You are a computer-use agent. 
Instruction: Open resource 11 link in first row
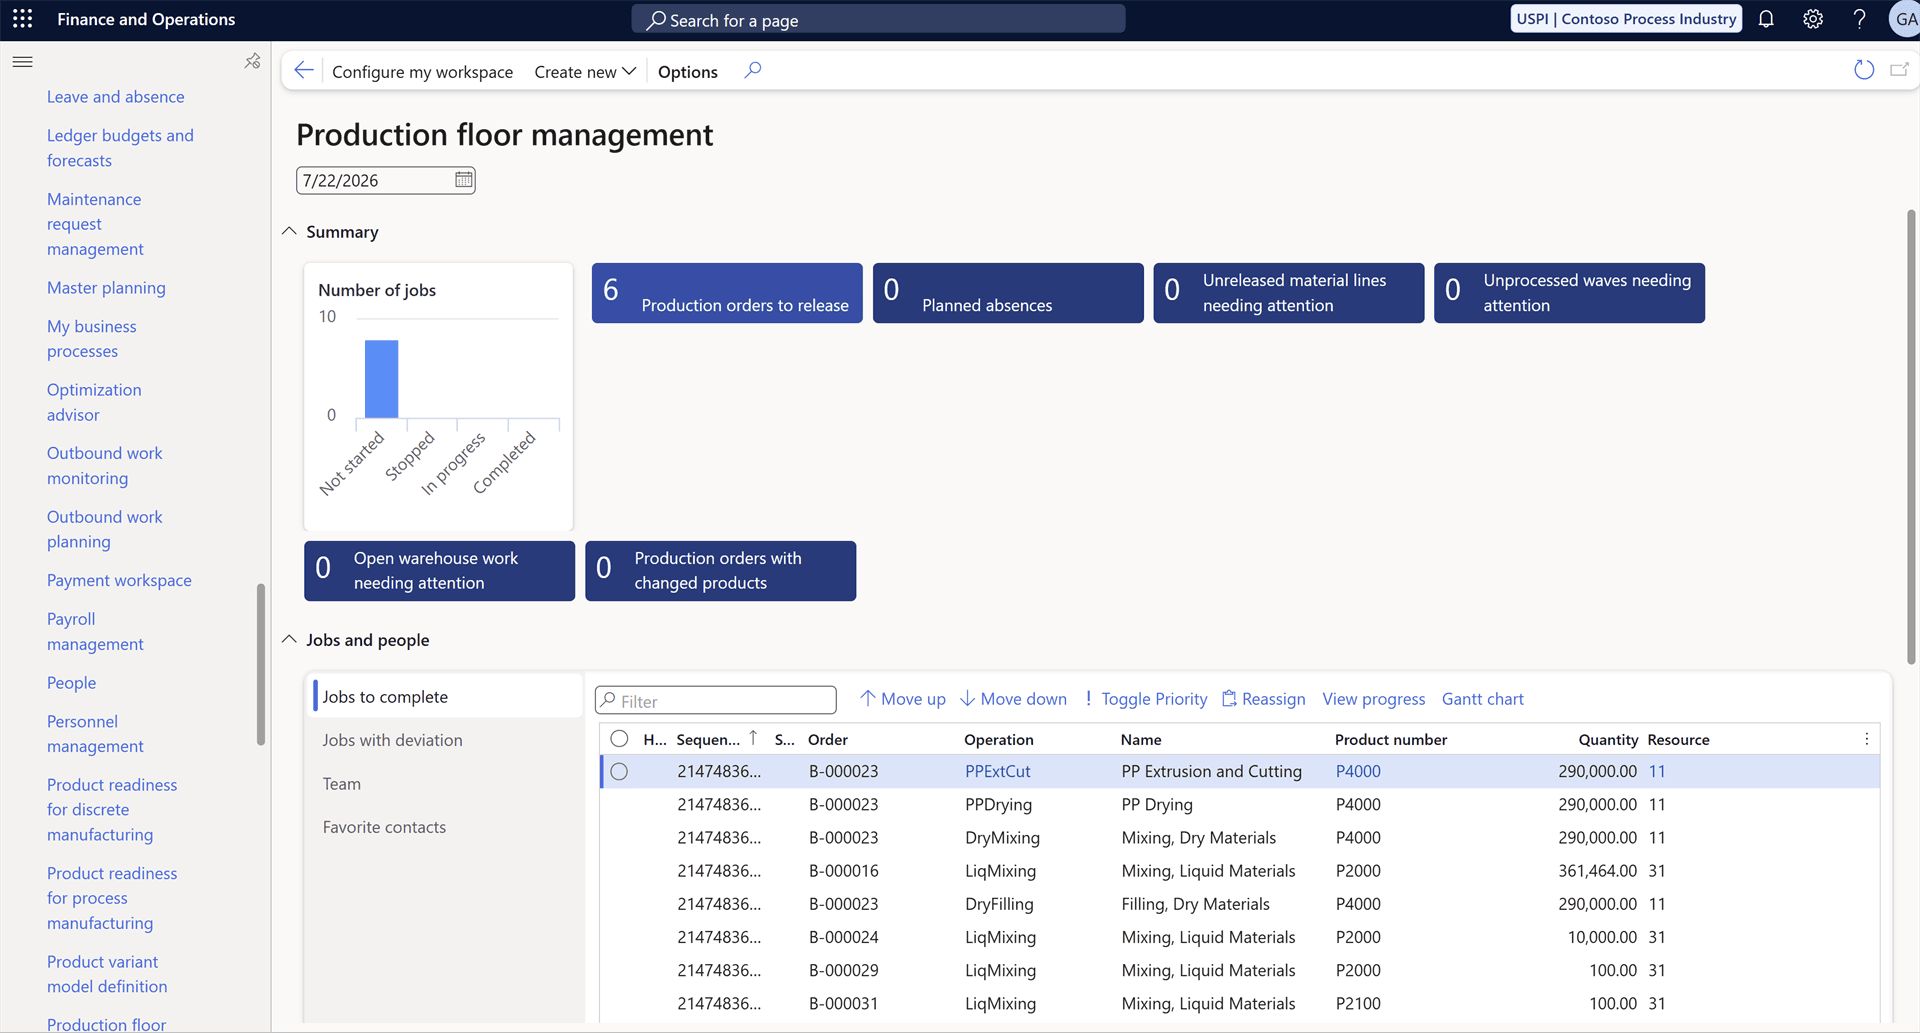1657,771
